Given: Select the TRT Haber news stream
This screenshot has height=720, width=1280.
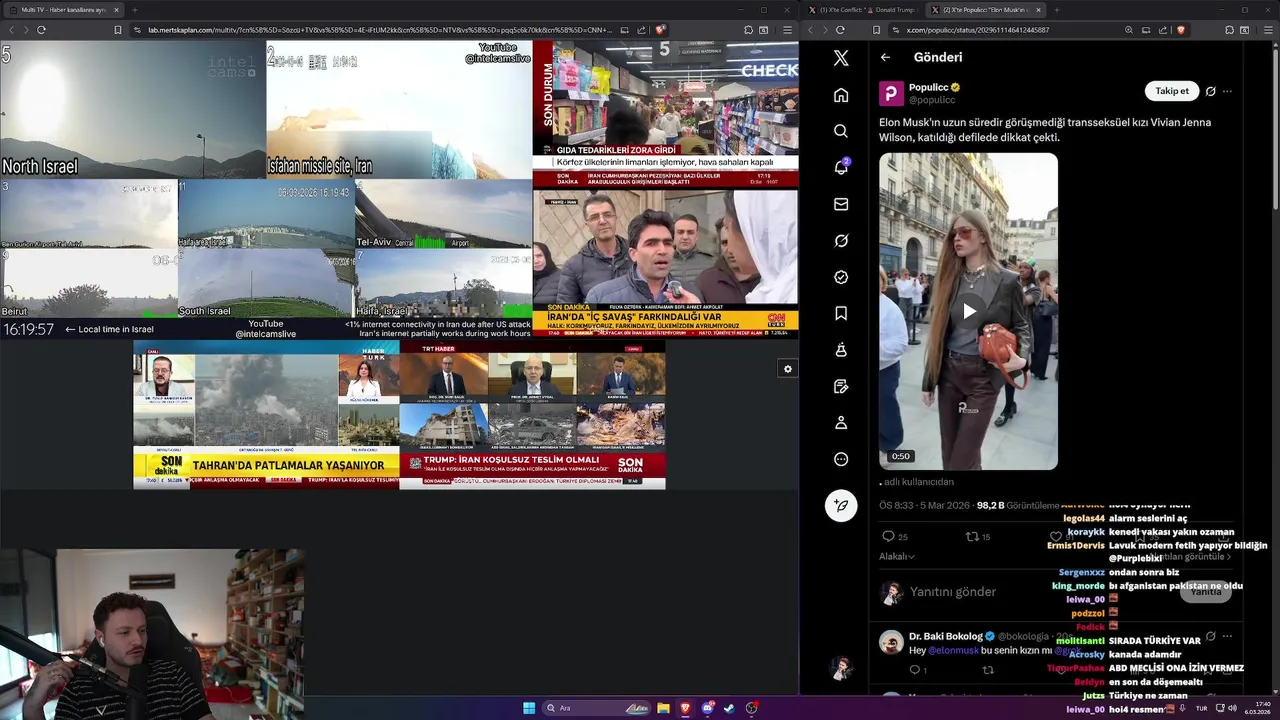Looking at the screenshot, I should 532,414.
